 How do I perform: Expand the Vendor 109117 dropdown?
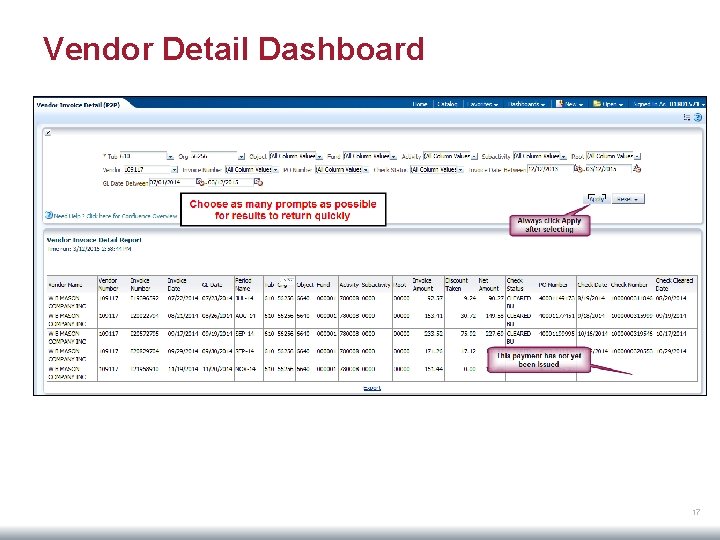[174, 170]
